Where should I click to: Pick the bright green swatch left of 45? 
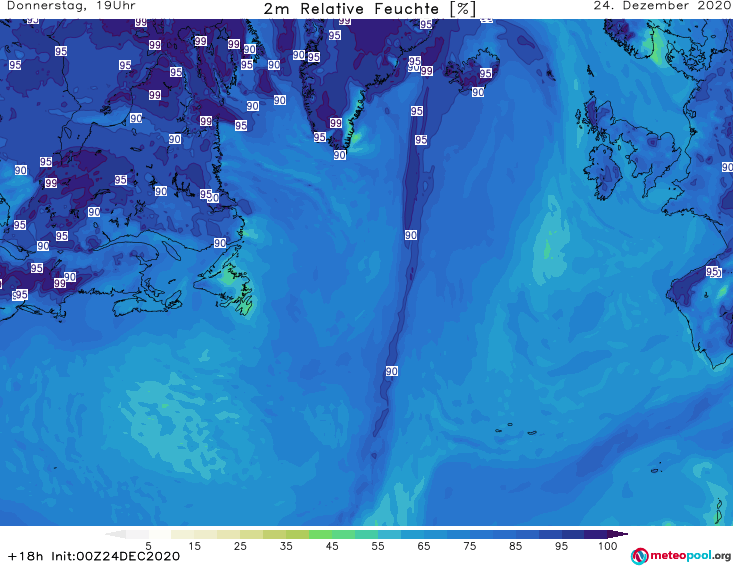320,534
